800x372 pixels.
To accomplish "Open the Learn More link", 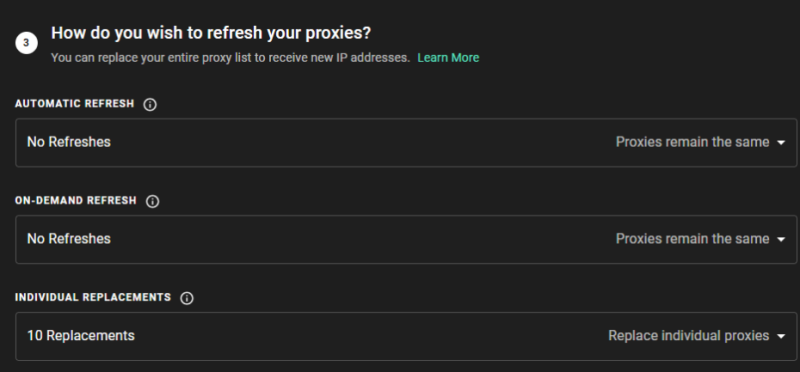I will coord(448,58).
